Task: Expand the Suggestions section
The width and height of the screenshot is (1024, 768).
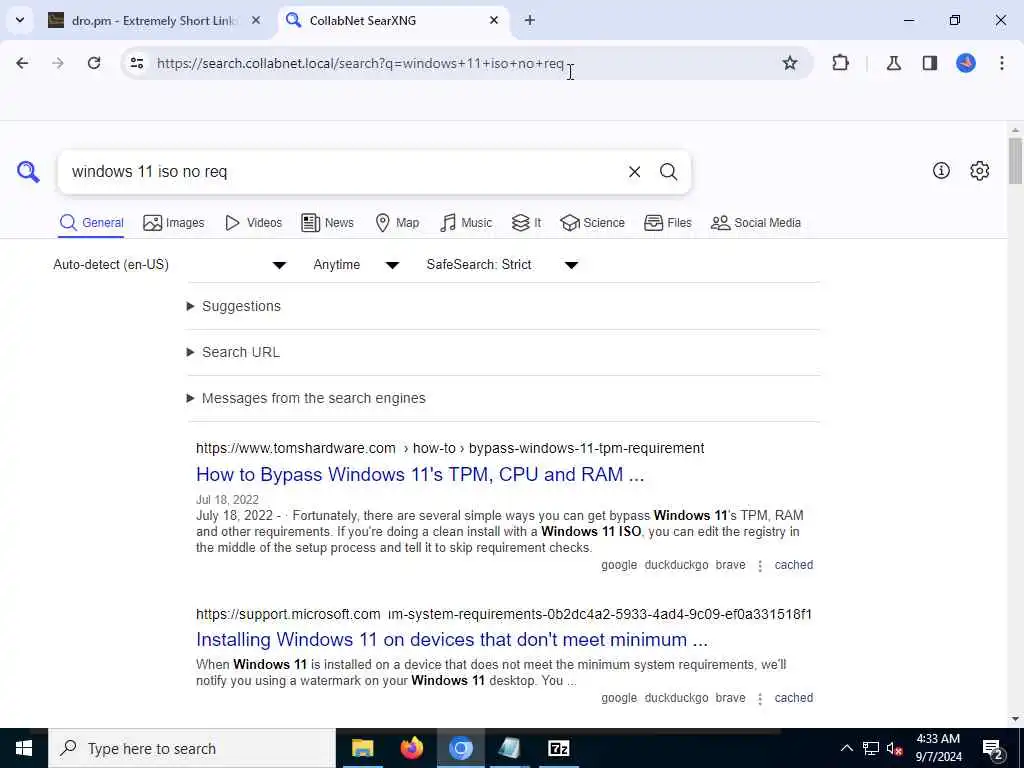Action: pos(234,306)
